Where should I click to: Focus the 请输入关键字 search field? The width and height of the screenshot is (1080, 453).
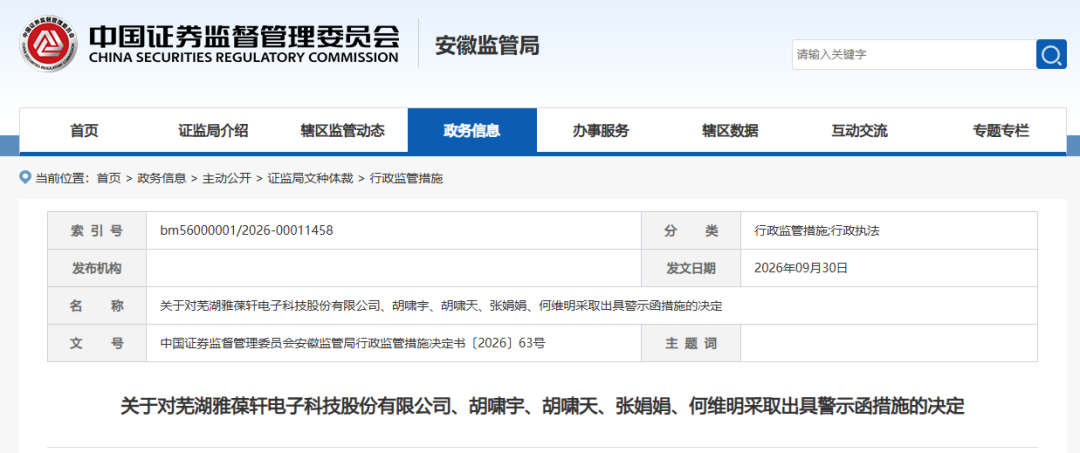[914, 54]
